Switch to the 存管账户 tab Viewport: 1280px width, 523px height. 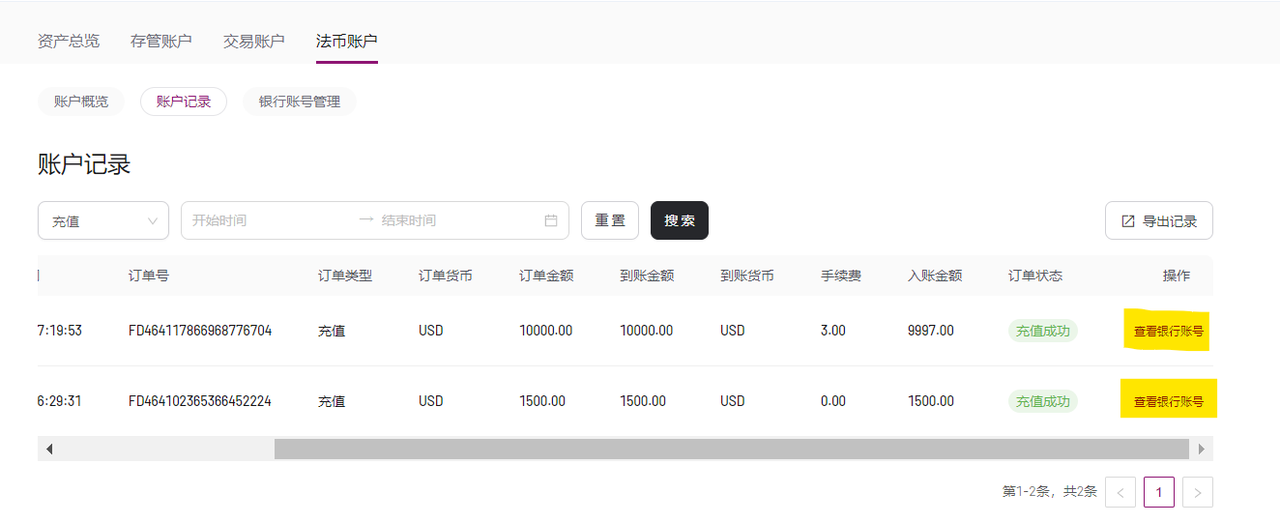tap(161, 41)
